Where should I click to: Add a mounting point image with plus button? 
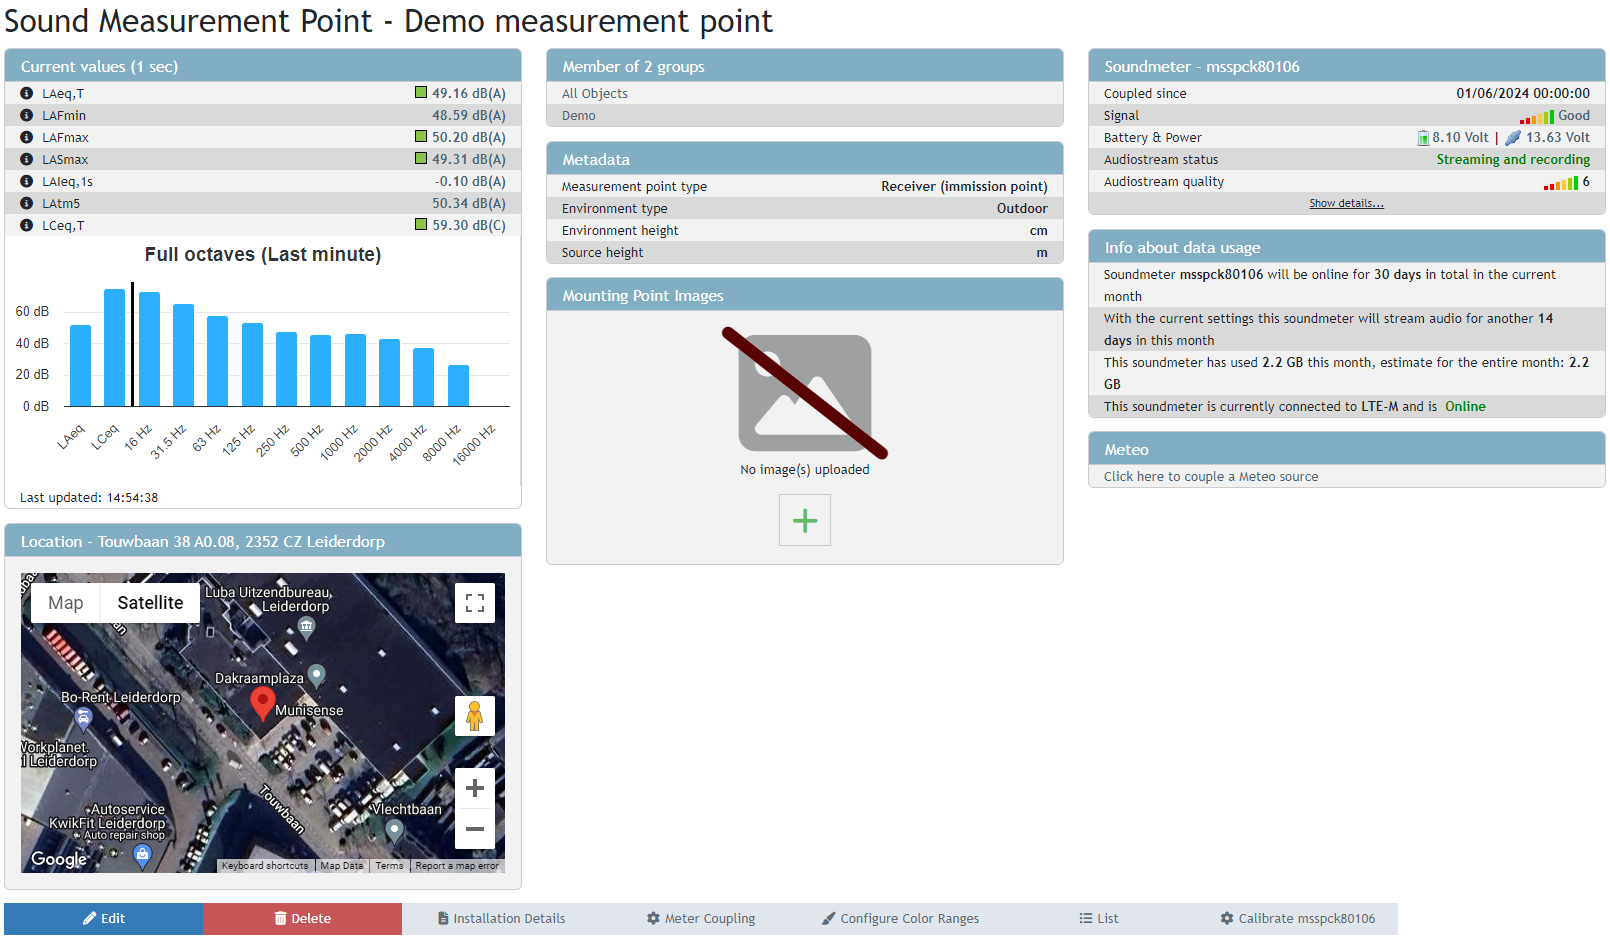pyautogui.click(x=804, y=520)
